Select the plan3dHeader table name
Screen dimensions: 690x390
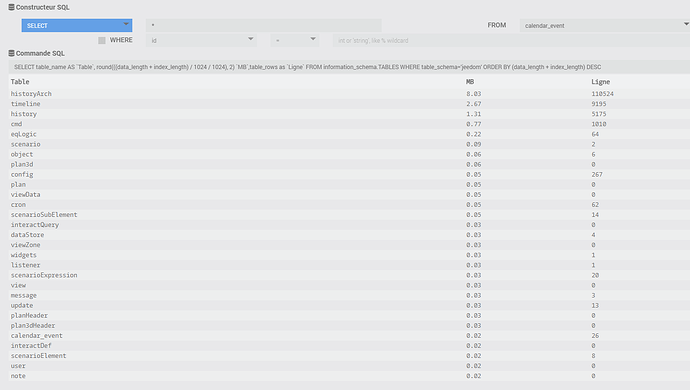[33, 326]
